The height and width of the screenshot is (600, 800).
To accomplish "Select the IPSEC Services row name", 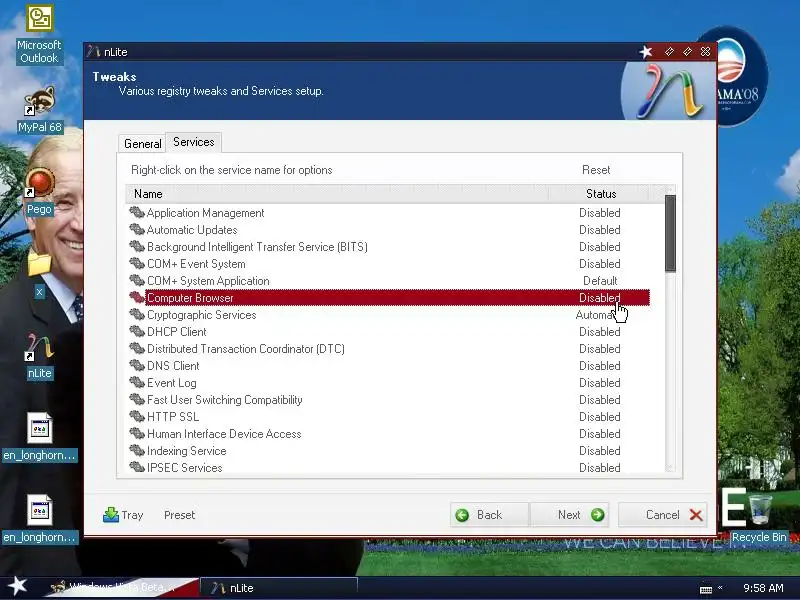I will pos(185,467).
